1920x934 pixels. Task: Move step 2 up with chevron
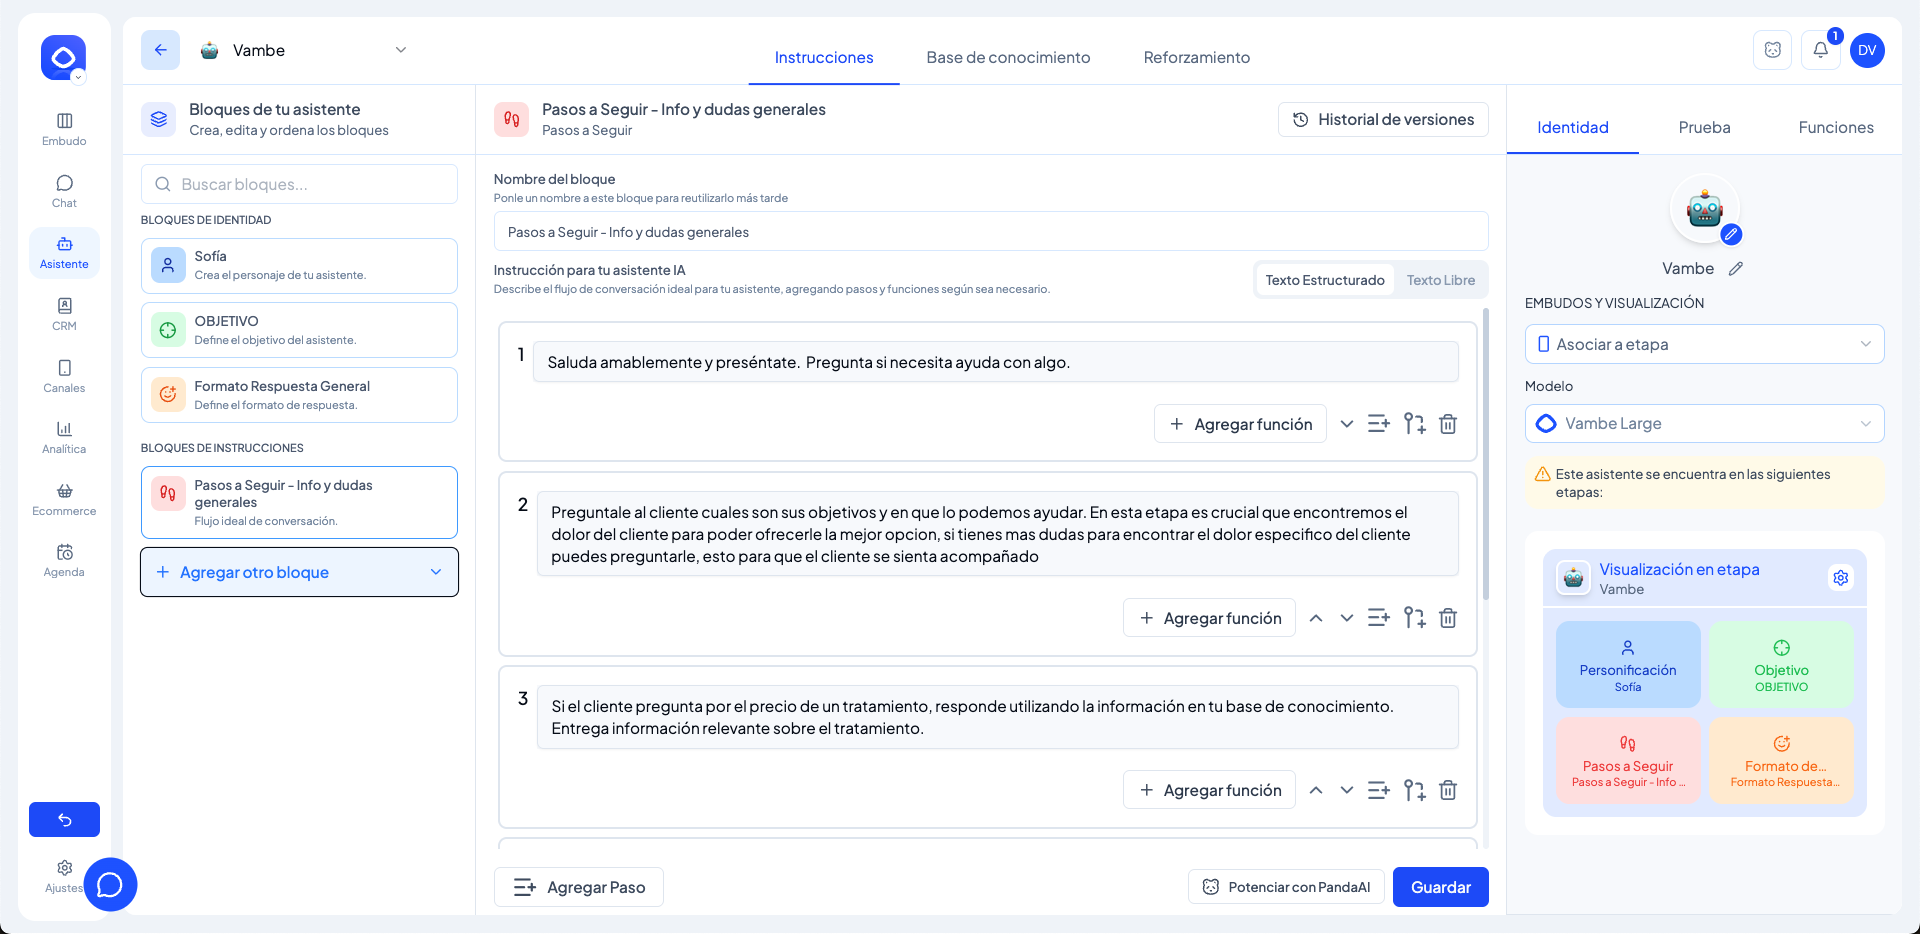point(1316,618)
